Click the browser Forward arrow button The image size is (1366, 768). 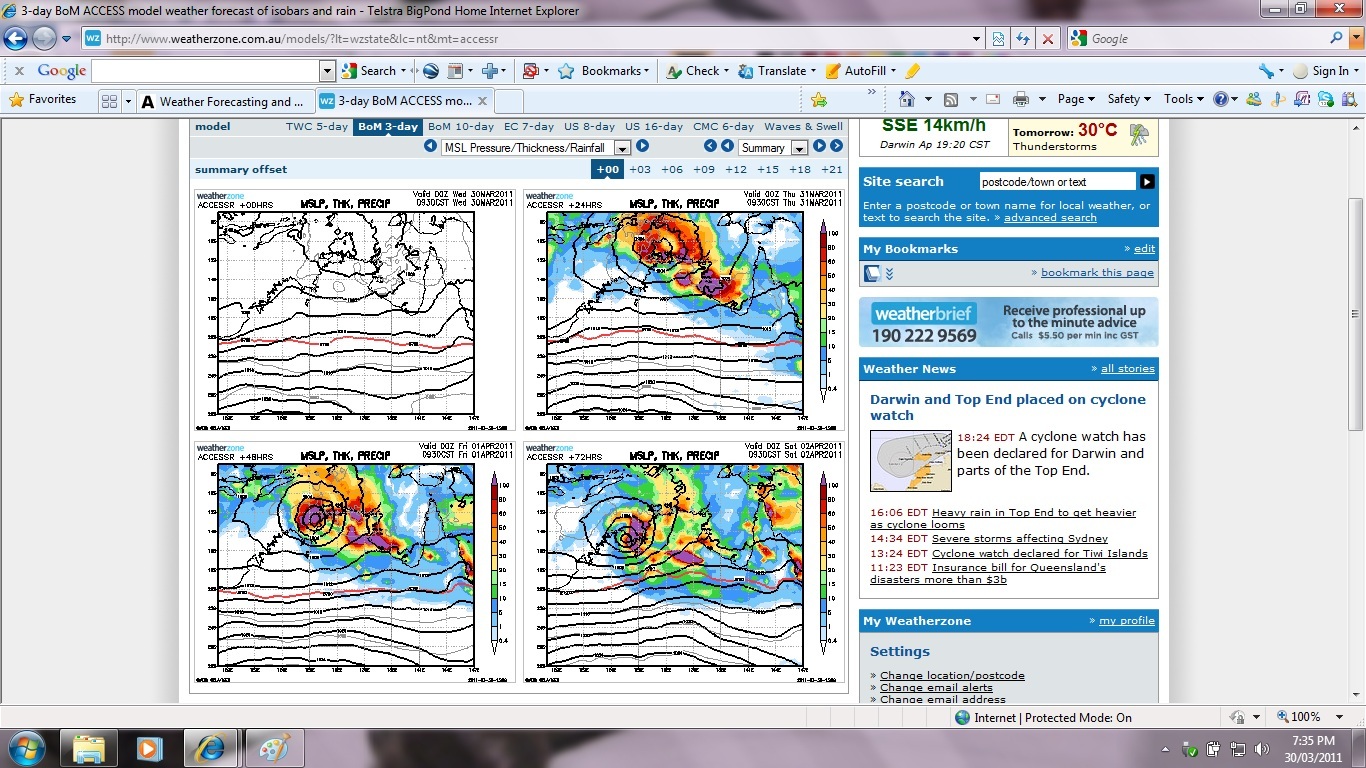coord(44,39)
